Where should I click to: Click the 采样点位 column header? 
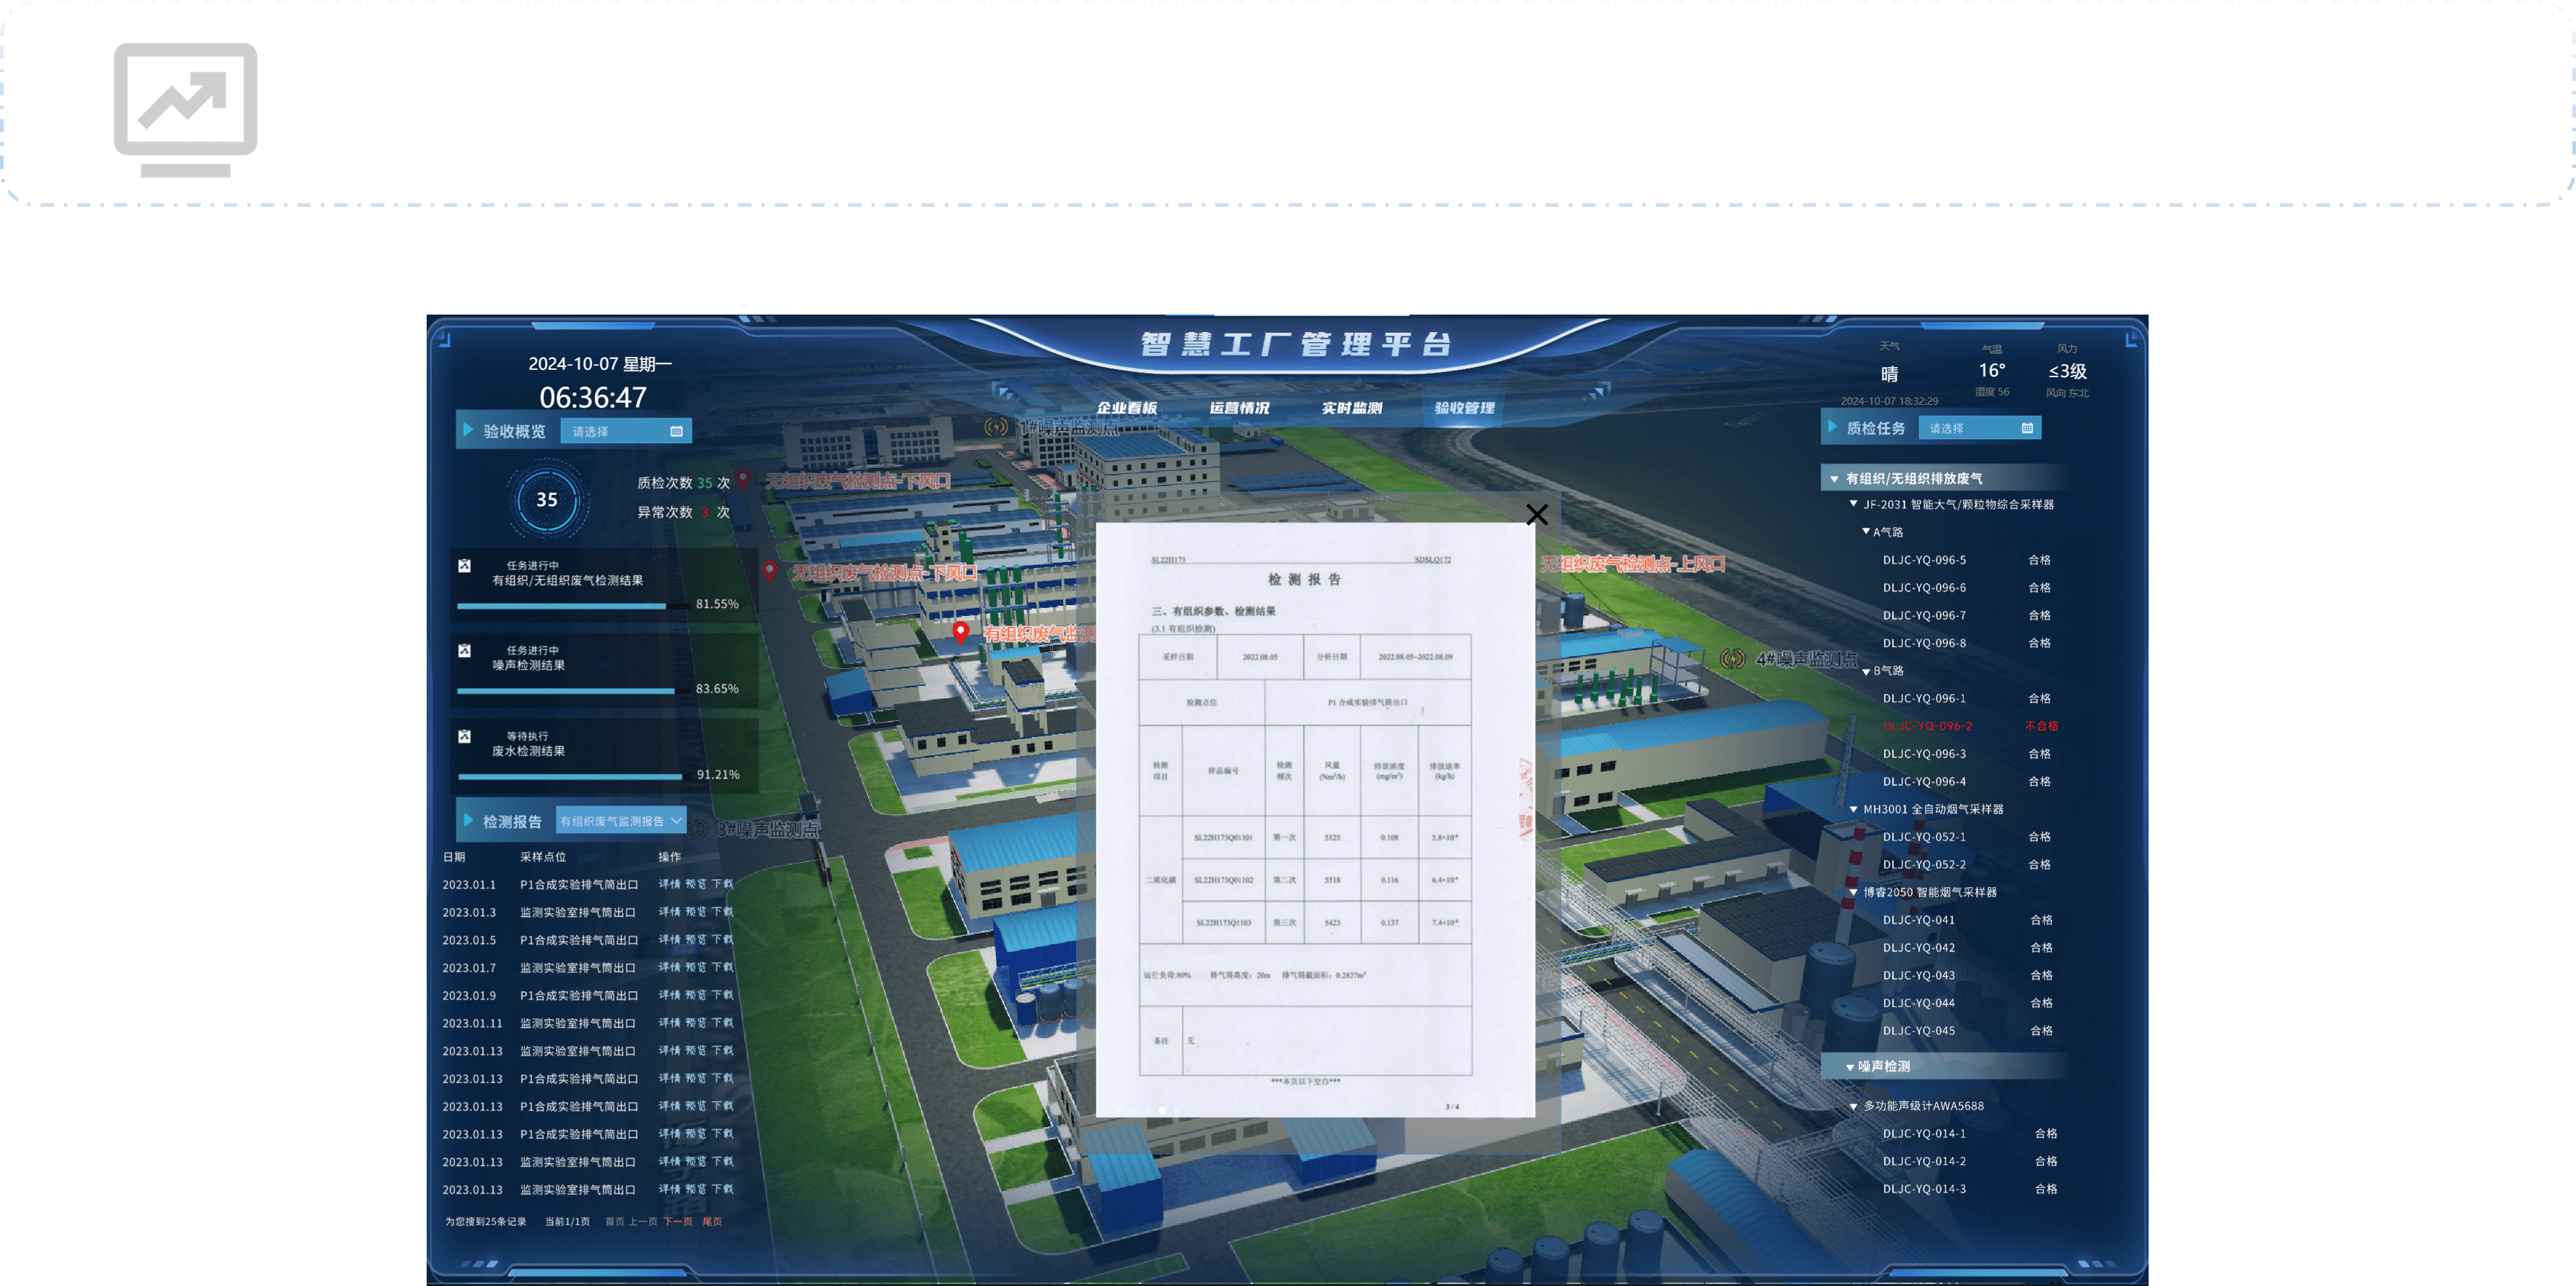tap(543, 857)
